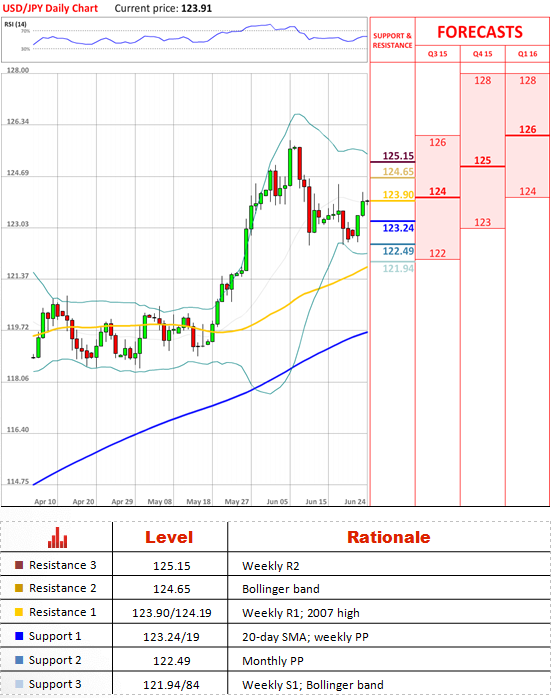Screen dimensions: 554x698
Task: Click the RSI (14) indicator label
Action: [15, 24]
